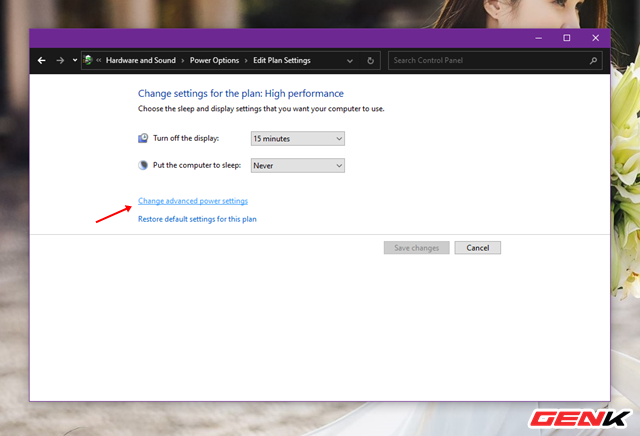Click Restore default settings for this plan
640x436 pixels.
[197, 219]
